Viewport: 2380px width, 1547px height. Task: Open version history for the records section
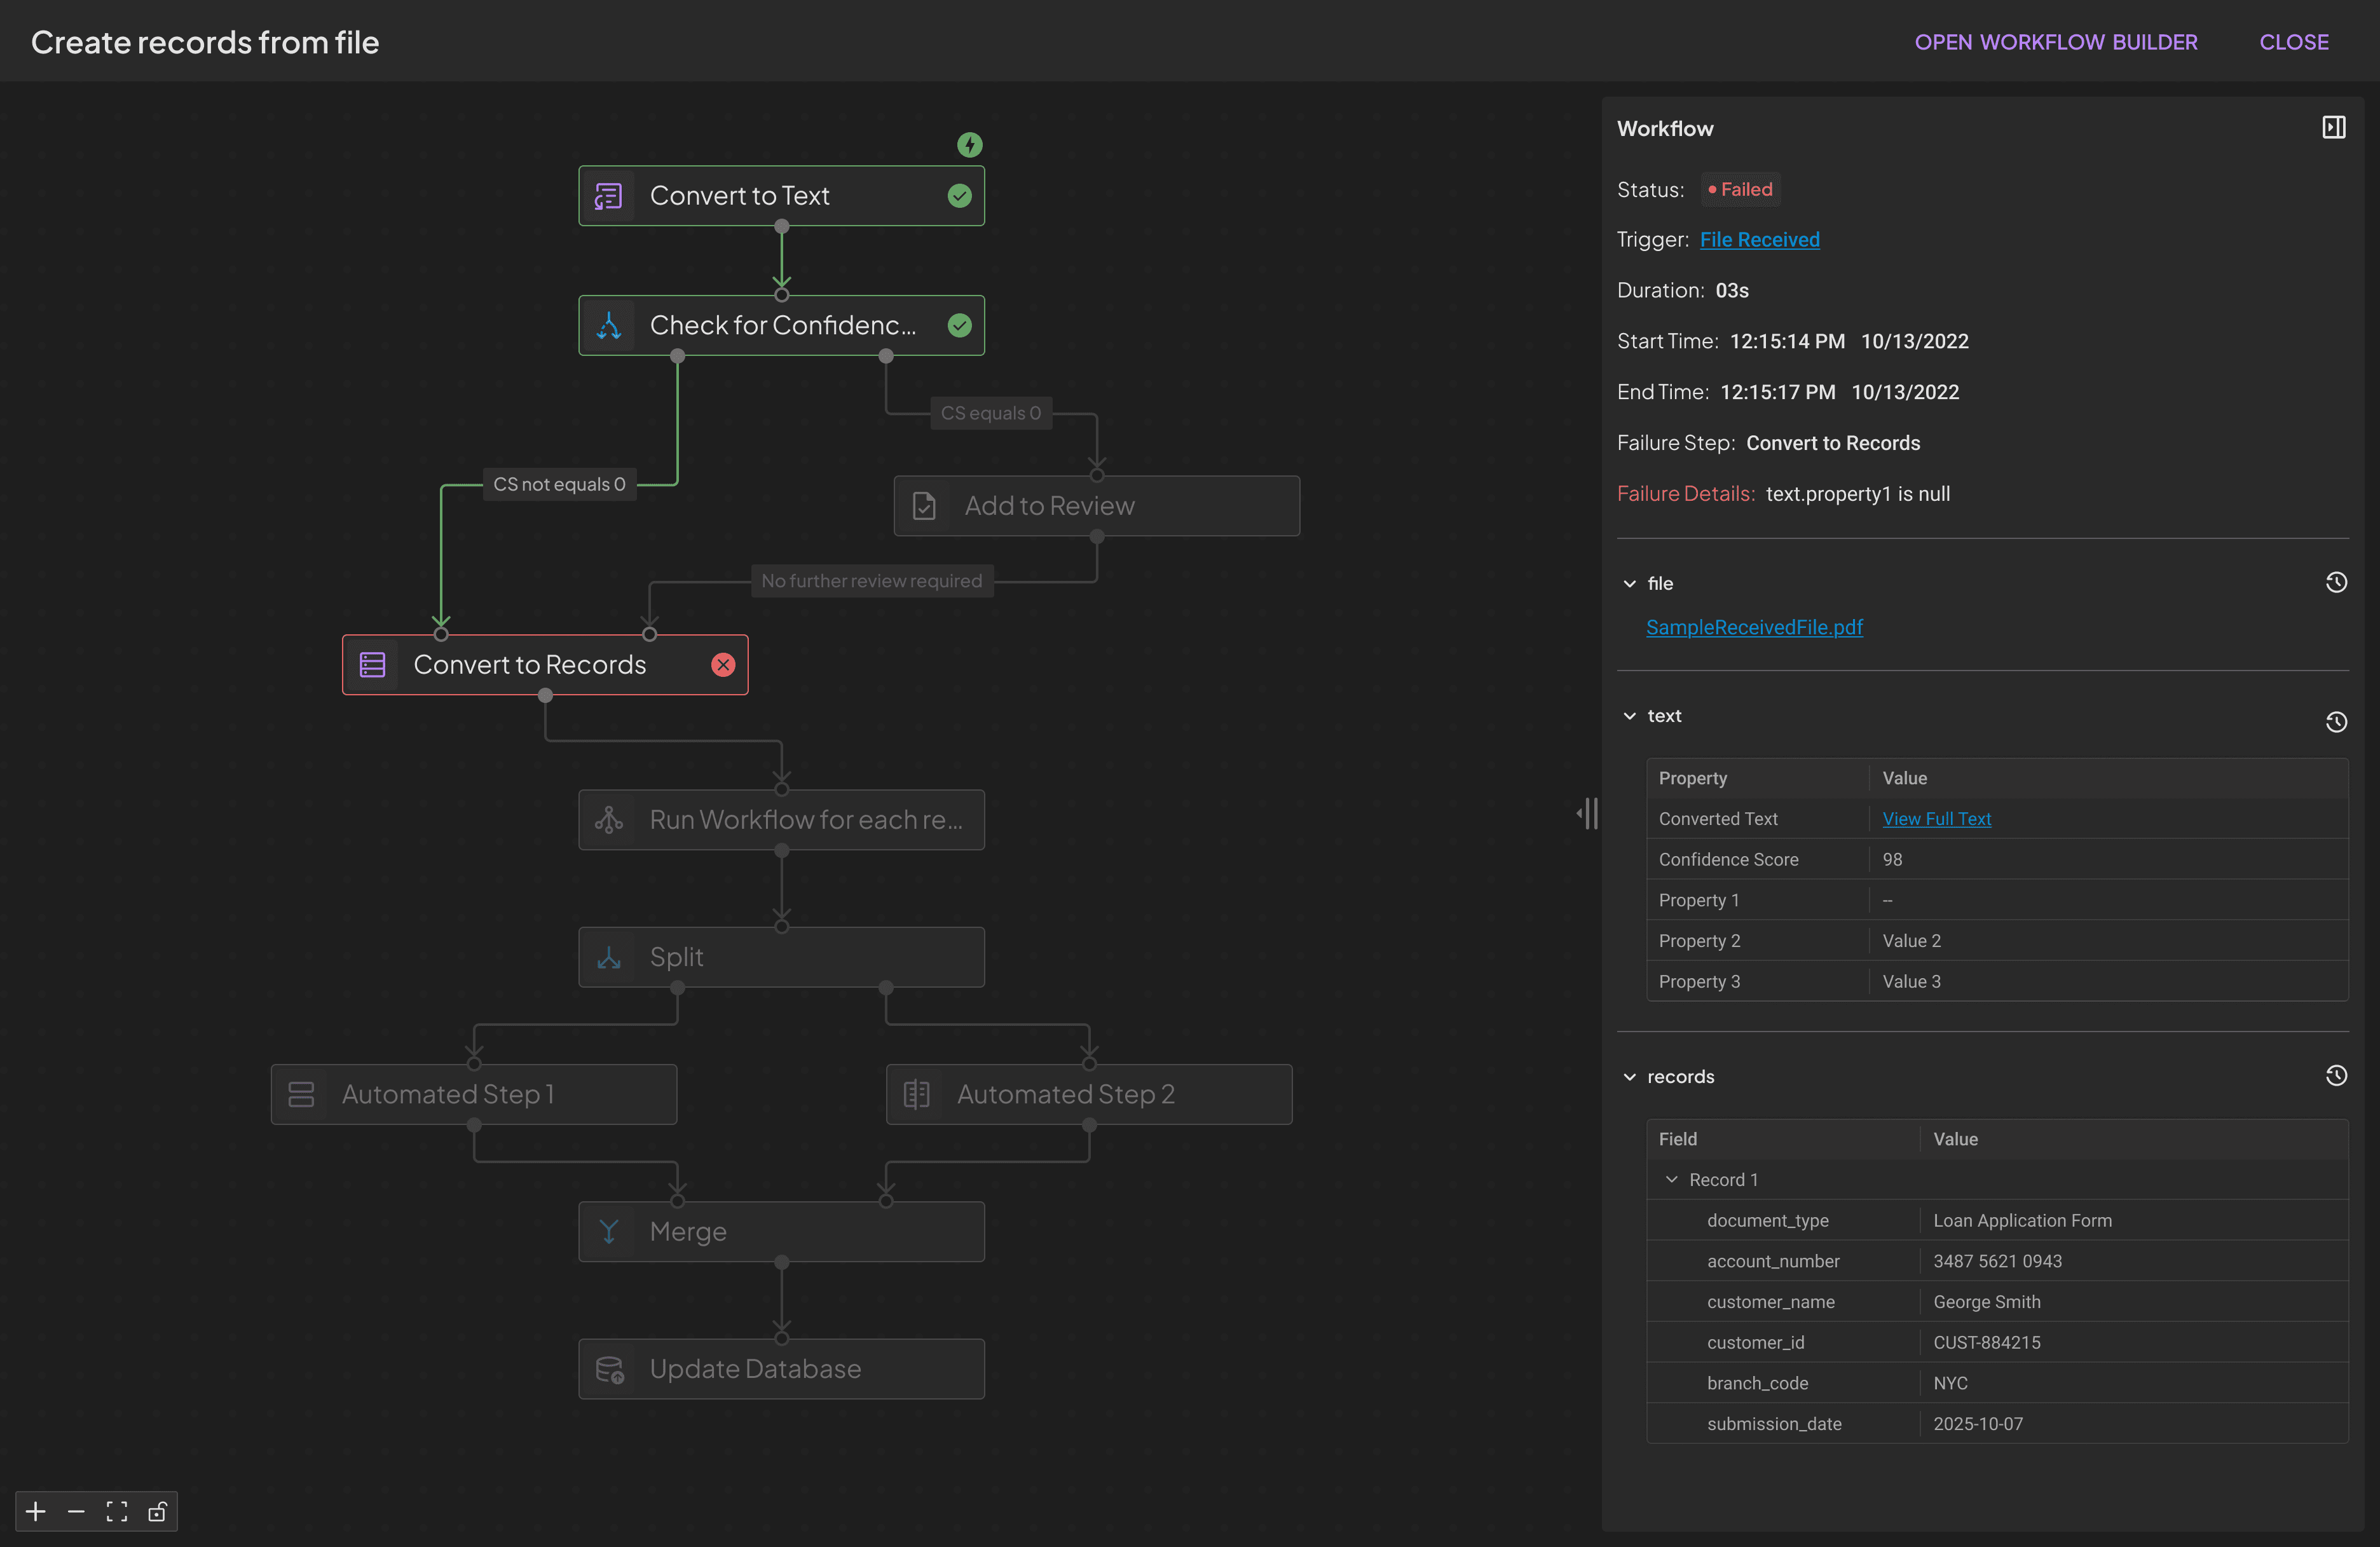[x=2337, y=1075]
